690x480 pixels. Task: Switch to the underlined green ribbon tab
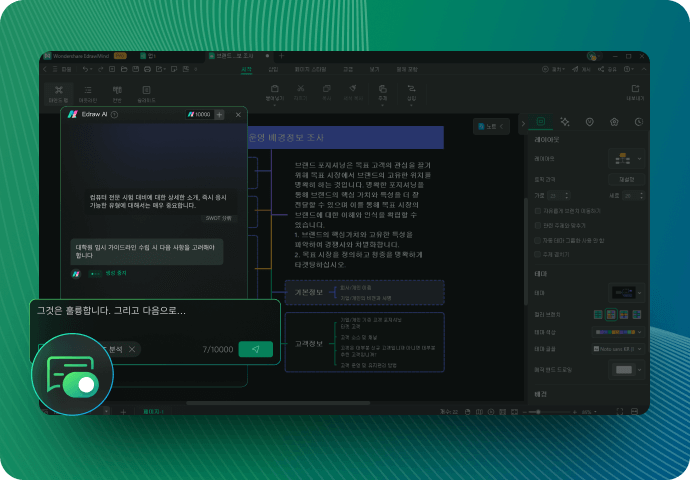pyautogui.click(x=246, y=70)
